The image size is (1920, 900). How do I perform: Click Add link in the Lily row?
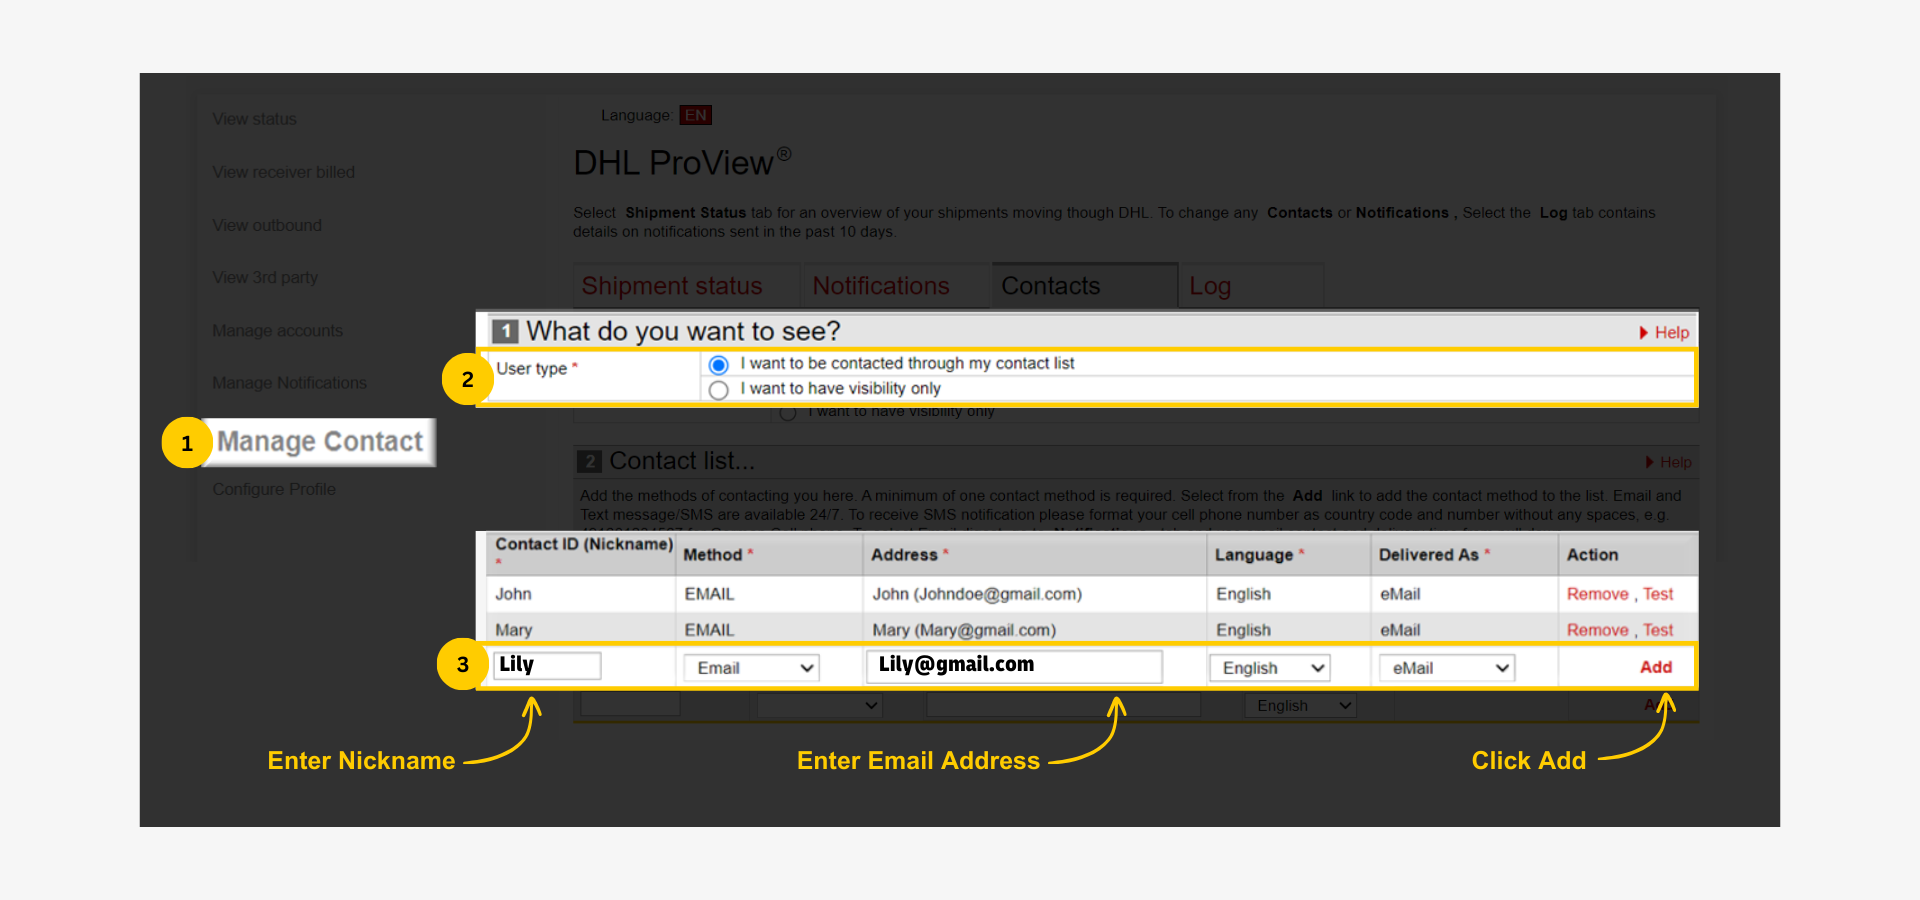(1656, 667)
